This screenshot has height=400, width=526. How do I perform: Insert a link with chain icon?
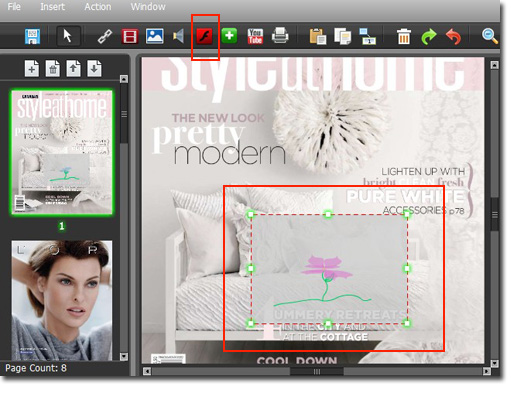[x=105, y=36]
